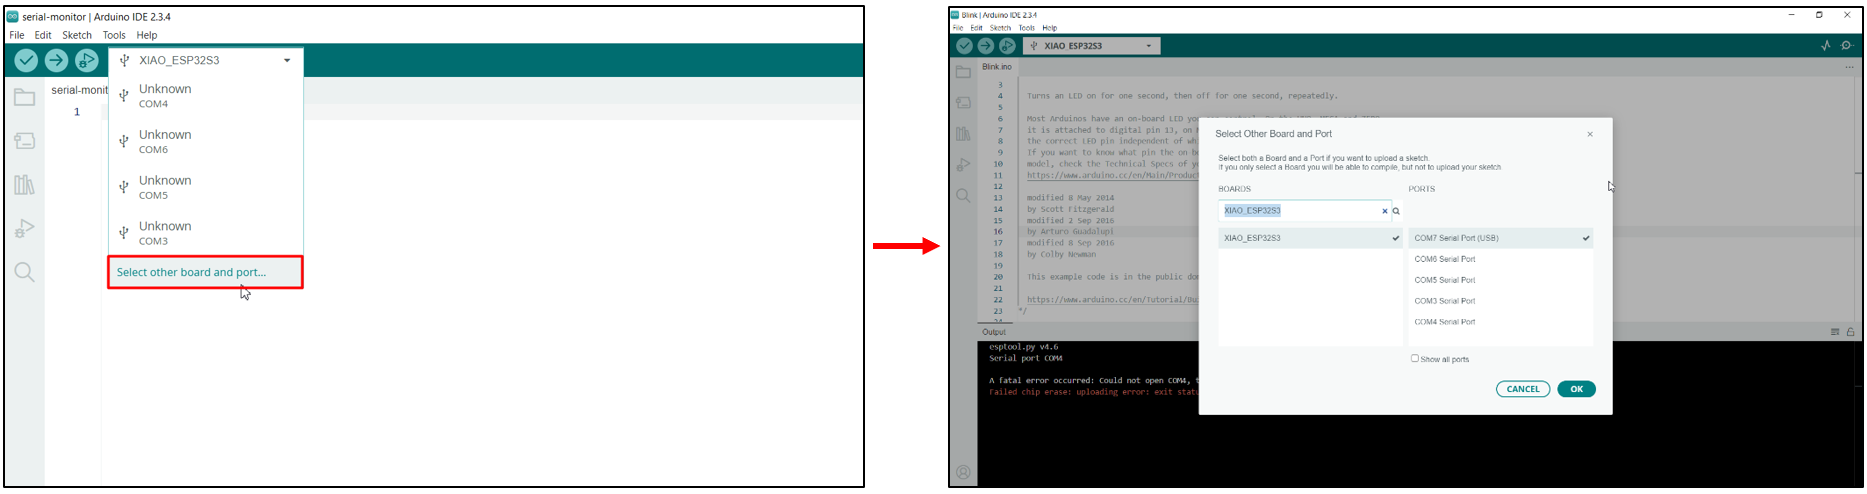Open Serial Monitor icon in Blink window
The width and height of the screenshot is (1867, 494).
[x=1847, y=46]
